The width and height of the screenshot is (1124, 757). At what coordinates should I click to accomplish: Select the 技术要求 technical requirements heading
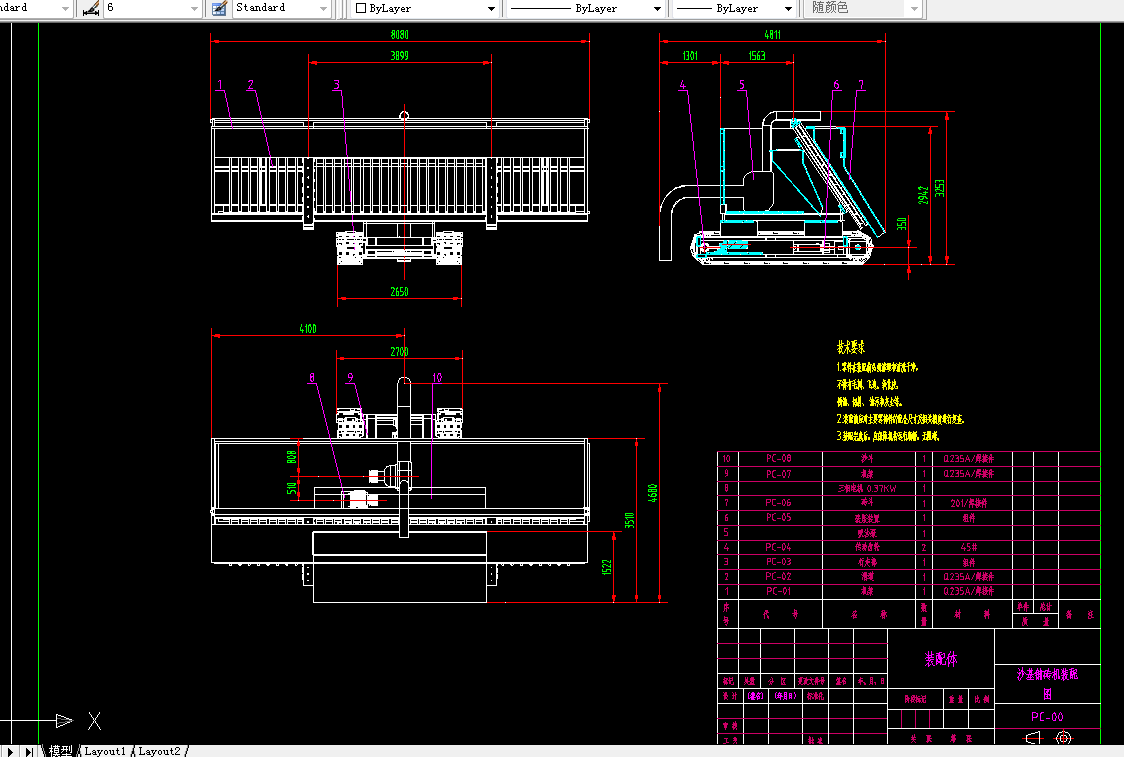tap(851, 347)
